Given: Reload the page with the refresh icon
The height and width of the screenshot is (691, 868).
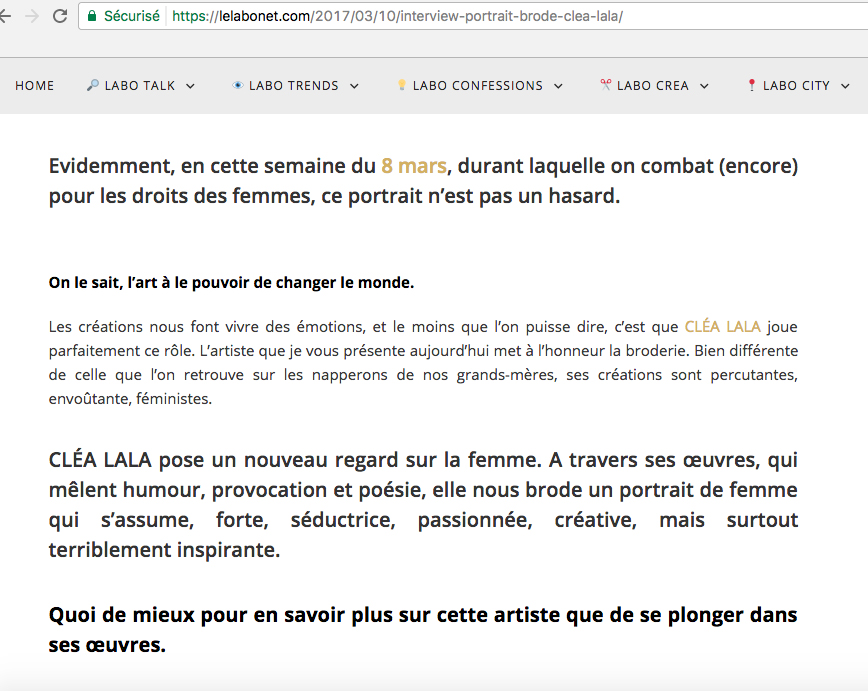Looking at the screenshot, I should 60,16.
